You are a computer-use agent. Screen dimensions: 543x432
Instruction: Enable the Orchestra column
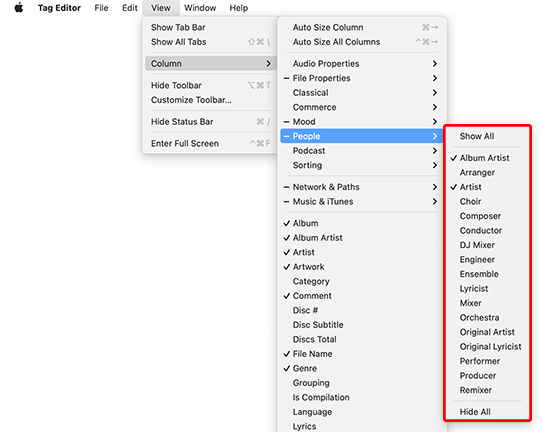(x=488, y=317)
